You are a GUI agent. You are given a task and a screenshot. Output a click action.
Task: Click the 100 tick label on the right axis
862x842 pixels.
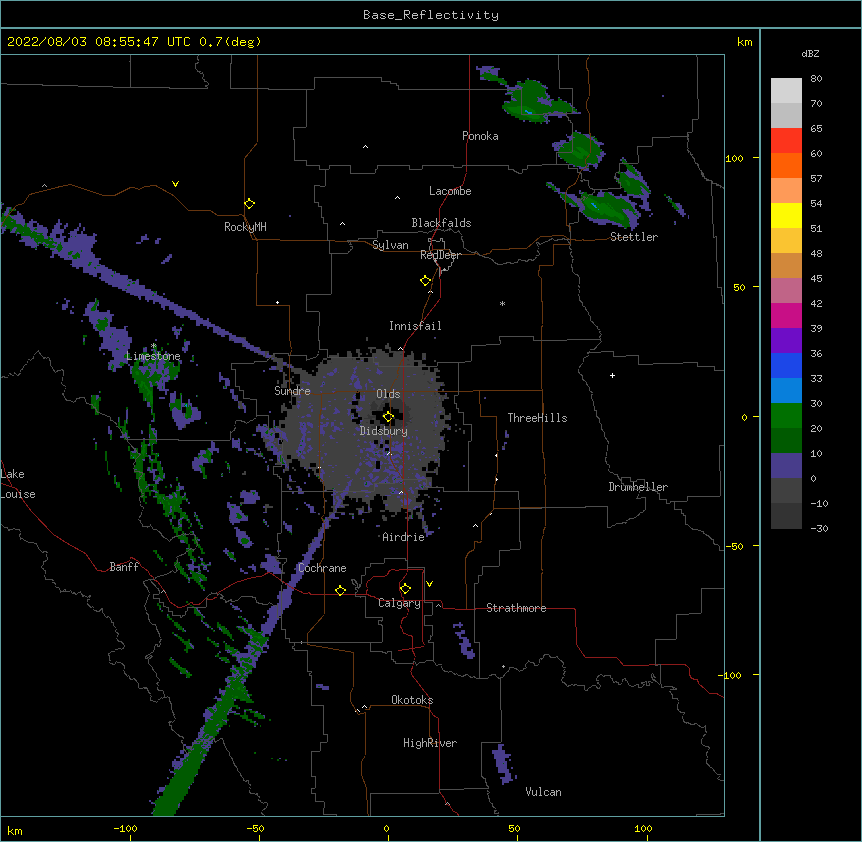tap(734, 158)
